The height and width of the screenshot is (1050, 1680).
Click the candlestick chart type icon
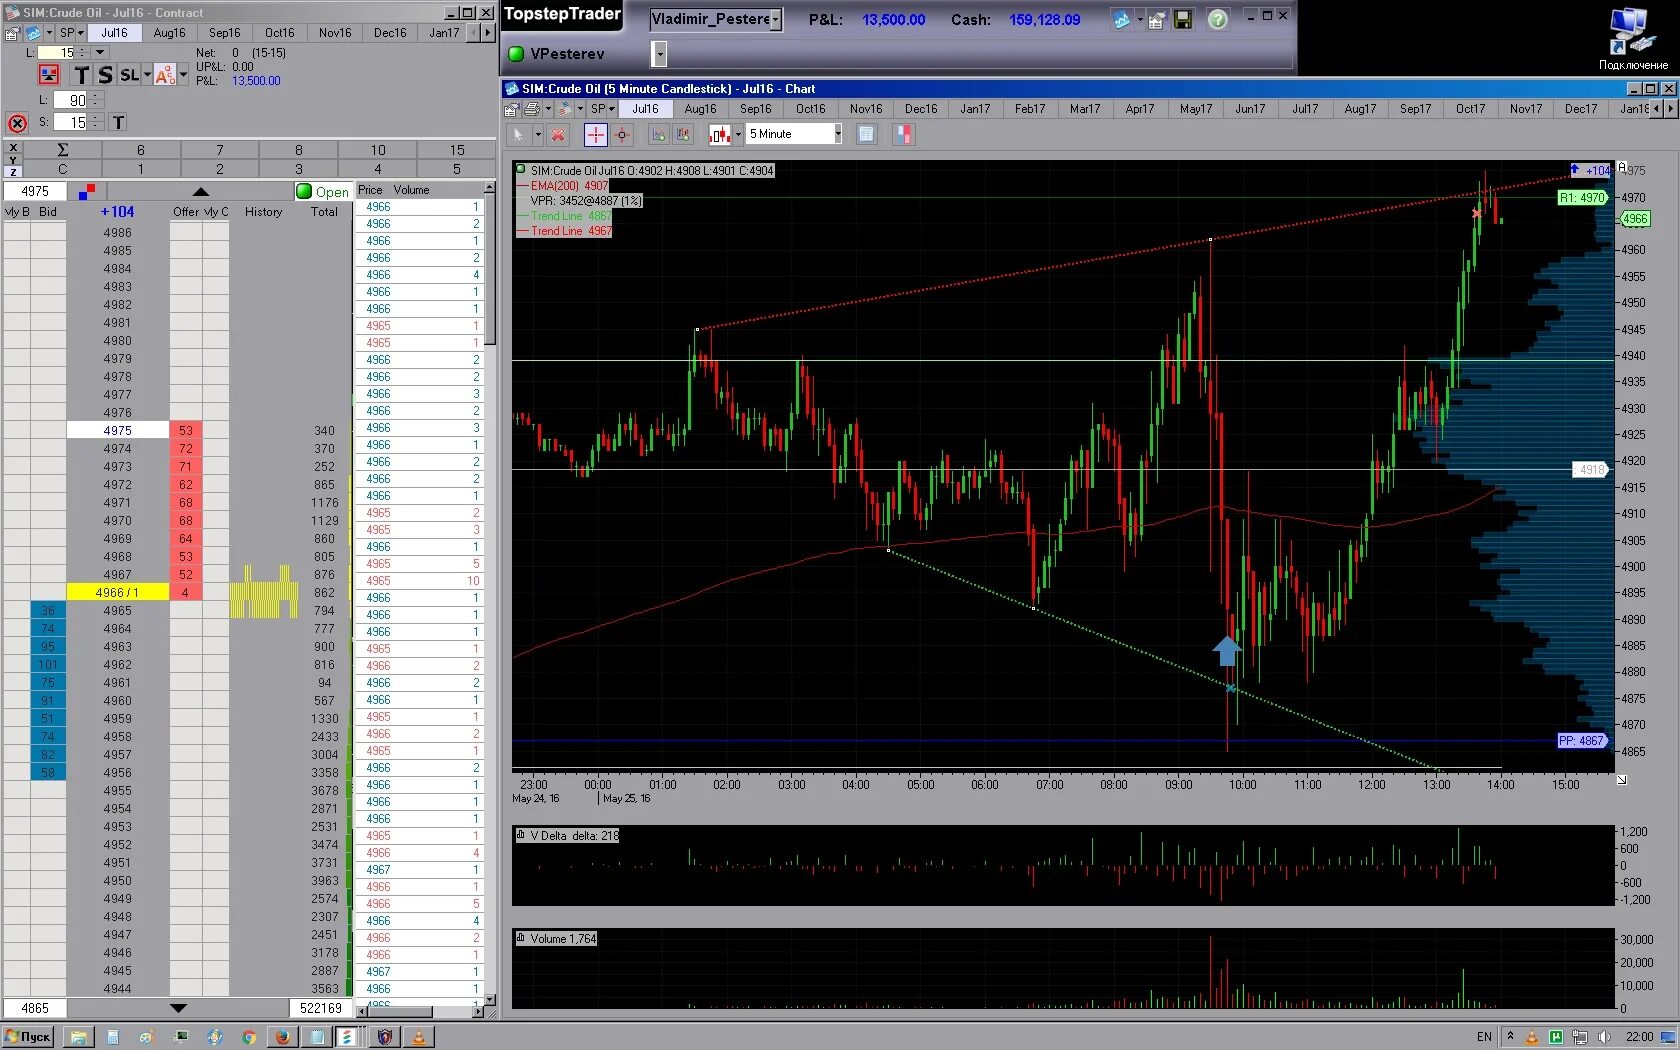[x=720, y=134]
